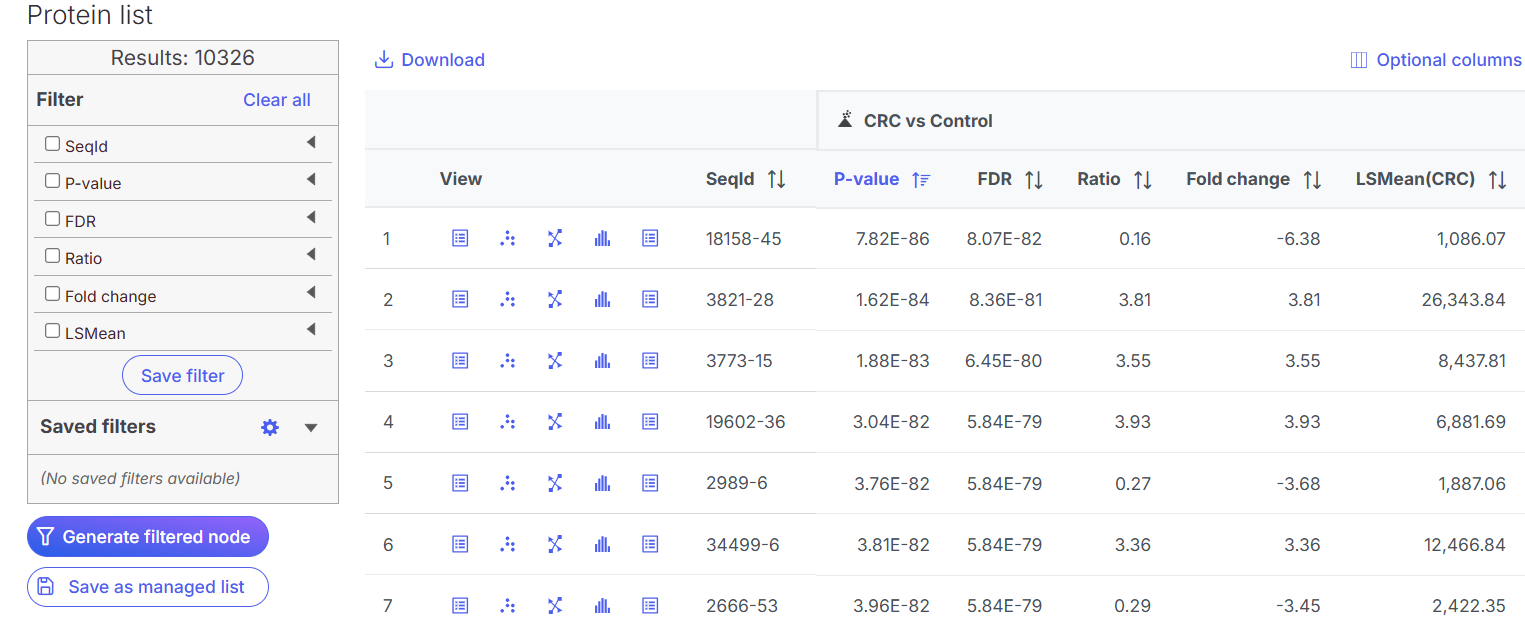Open the Saved filters dropdown arrow

click(311, 428)
